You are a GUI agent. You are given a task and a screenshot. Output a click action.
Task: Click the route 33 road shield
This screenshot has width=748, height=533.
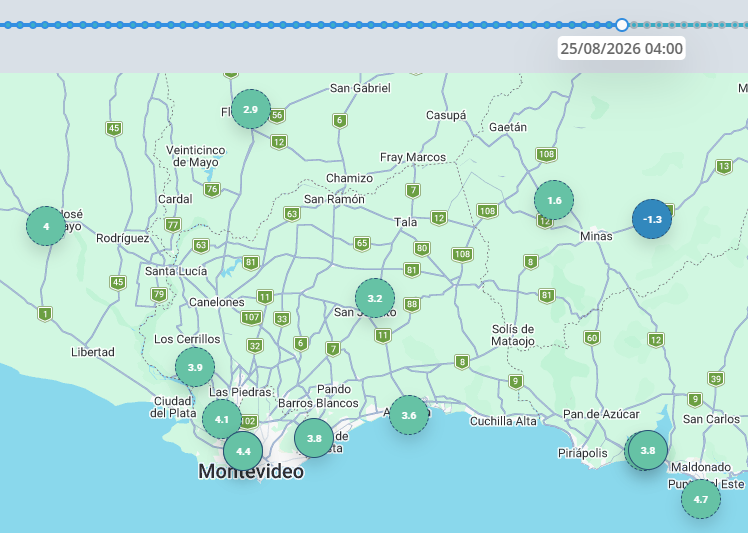[282, 319]
